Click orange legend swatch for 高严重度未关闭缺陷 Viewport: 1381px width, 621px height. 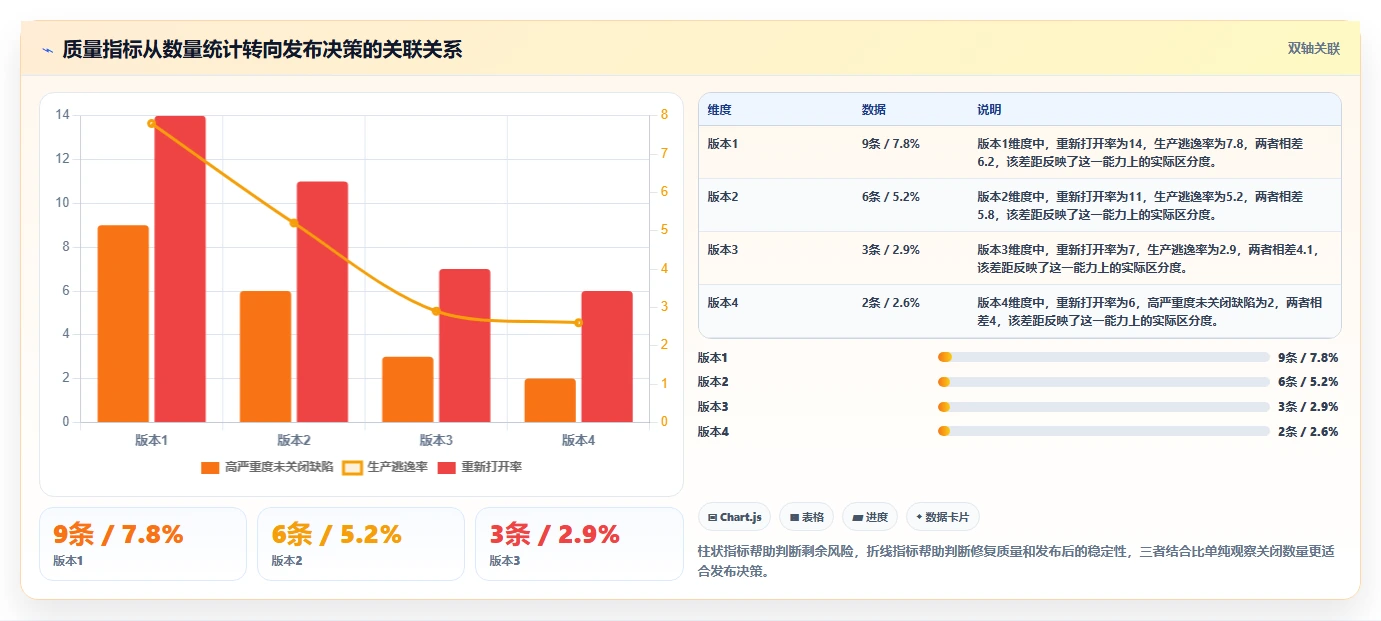click(210, 467)
